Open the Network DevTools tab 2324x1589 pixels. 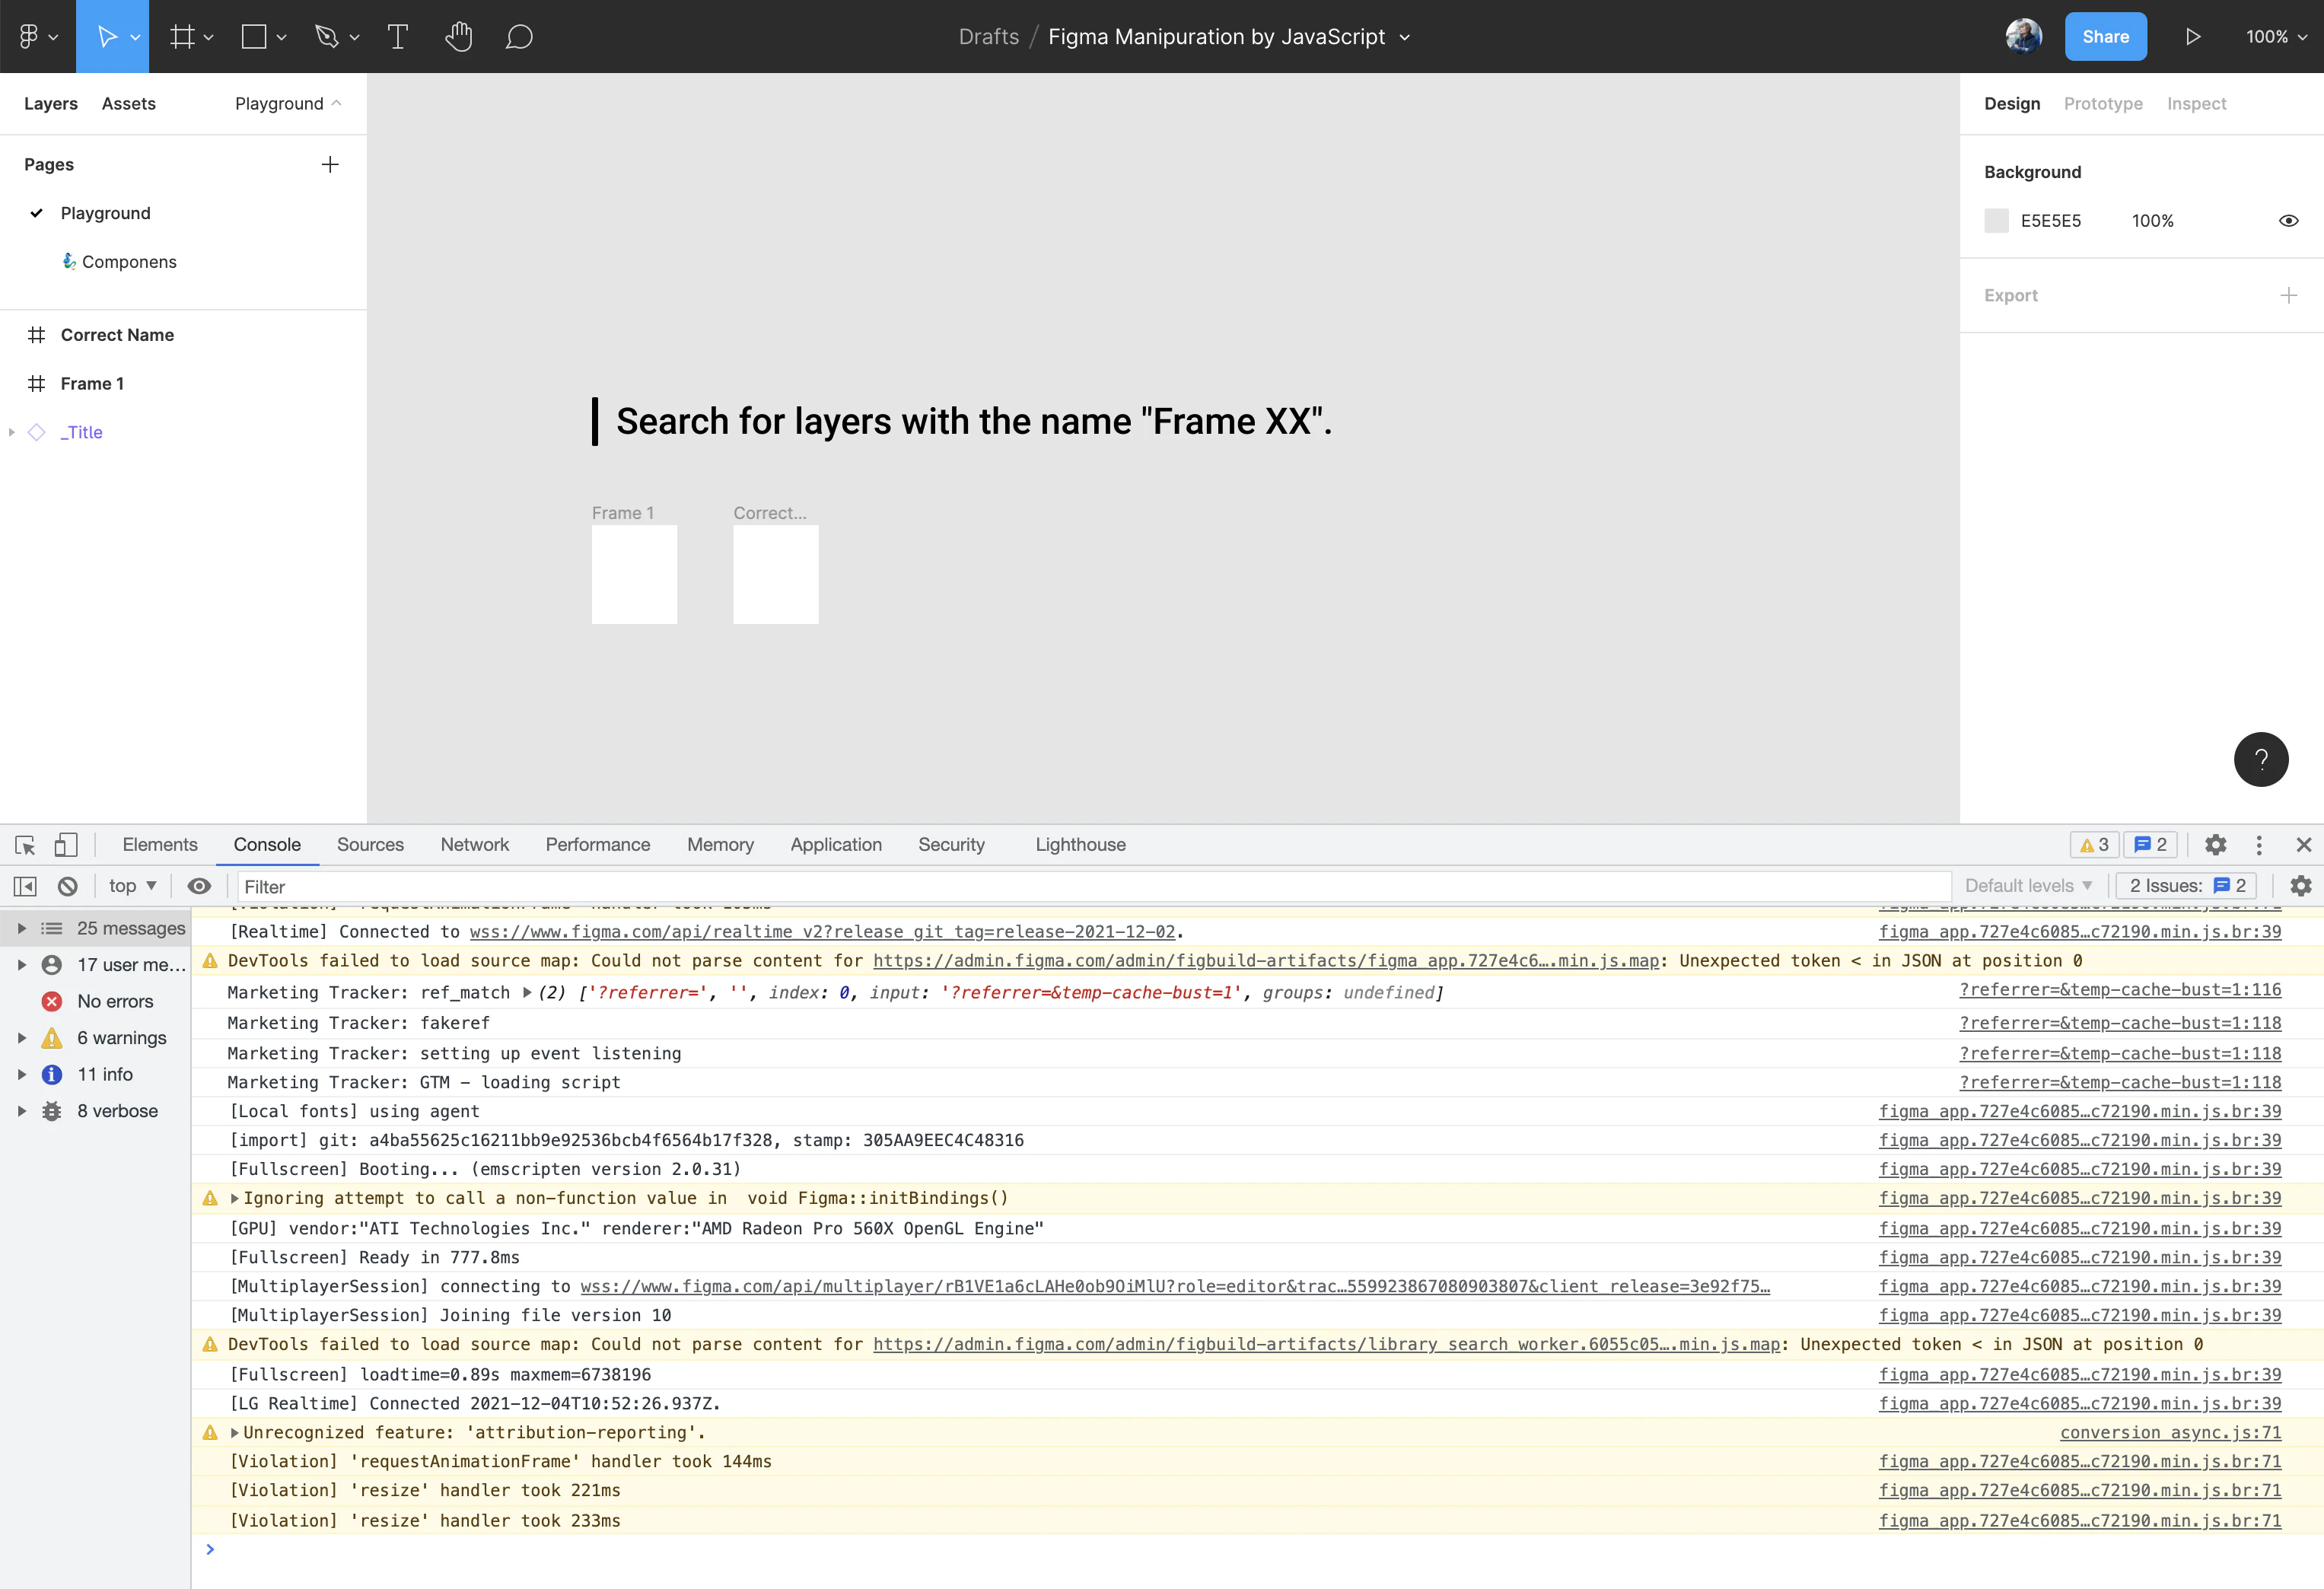point(475,845)
